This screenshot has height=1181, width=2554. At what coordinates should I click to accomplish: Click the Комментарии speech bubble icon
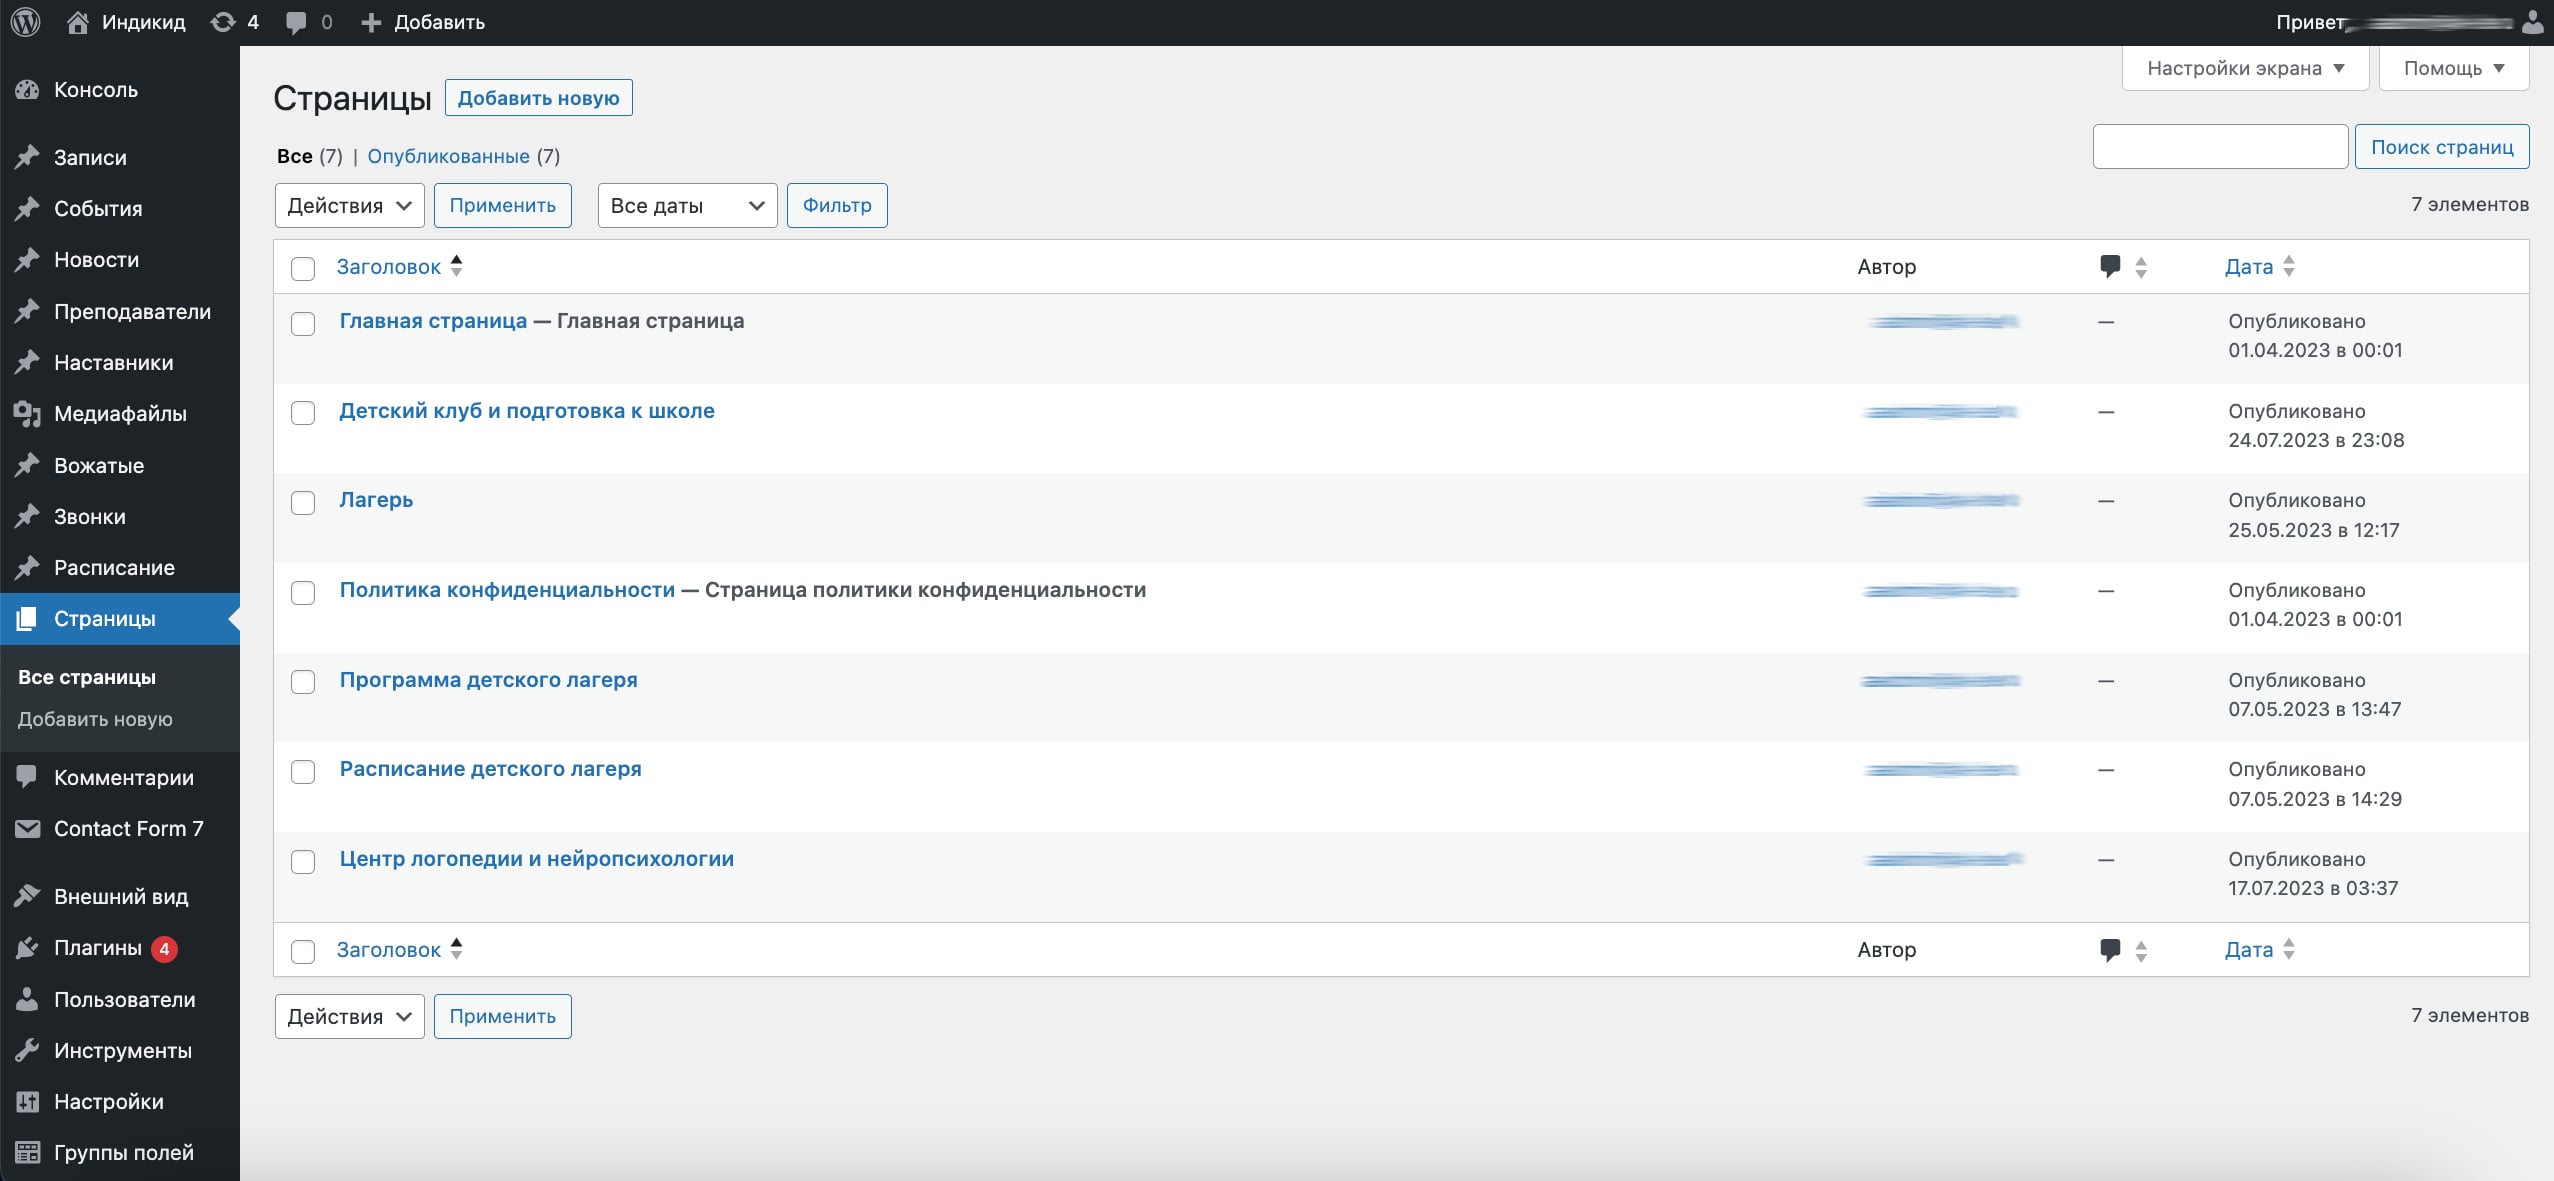point(27,777)
